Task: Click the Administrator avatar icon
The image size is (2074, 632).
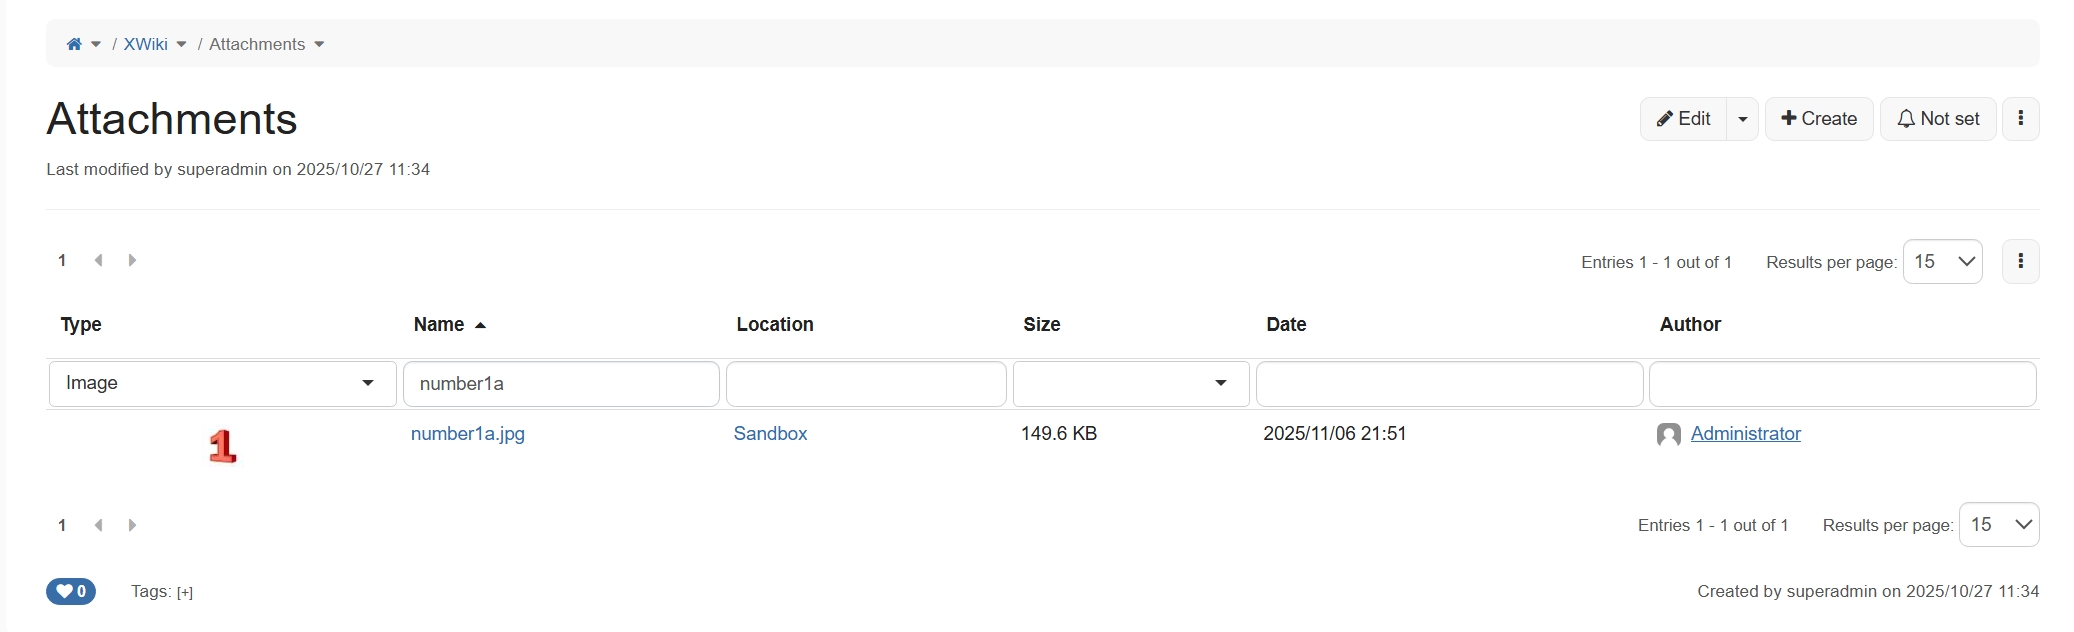Action: [x=1668, y=435]
